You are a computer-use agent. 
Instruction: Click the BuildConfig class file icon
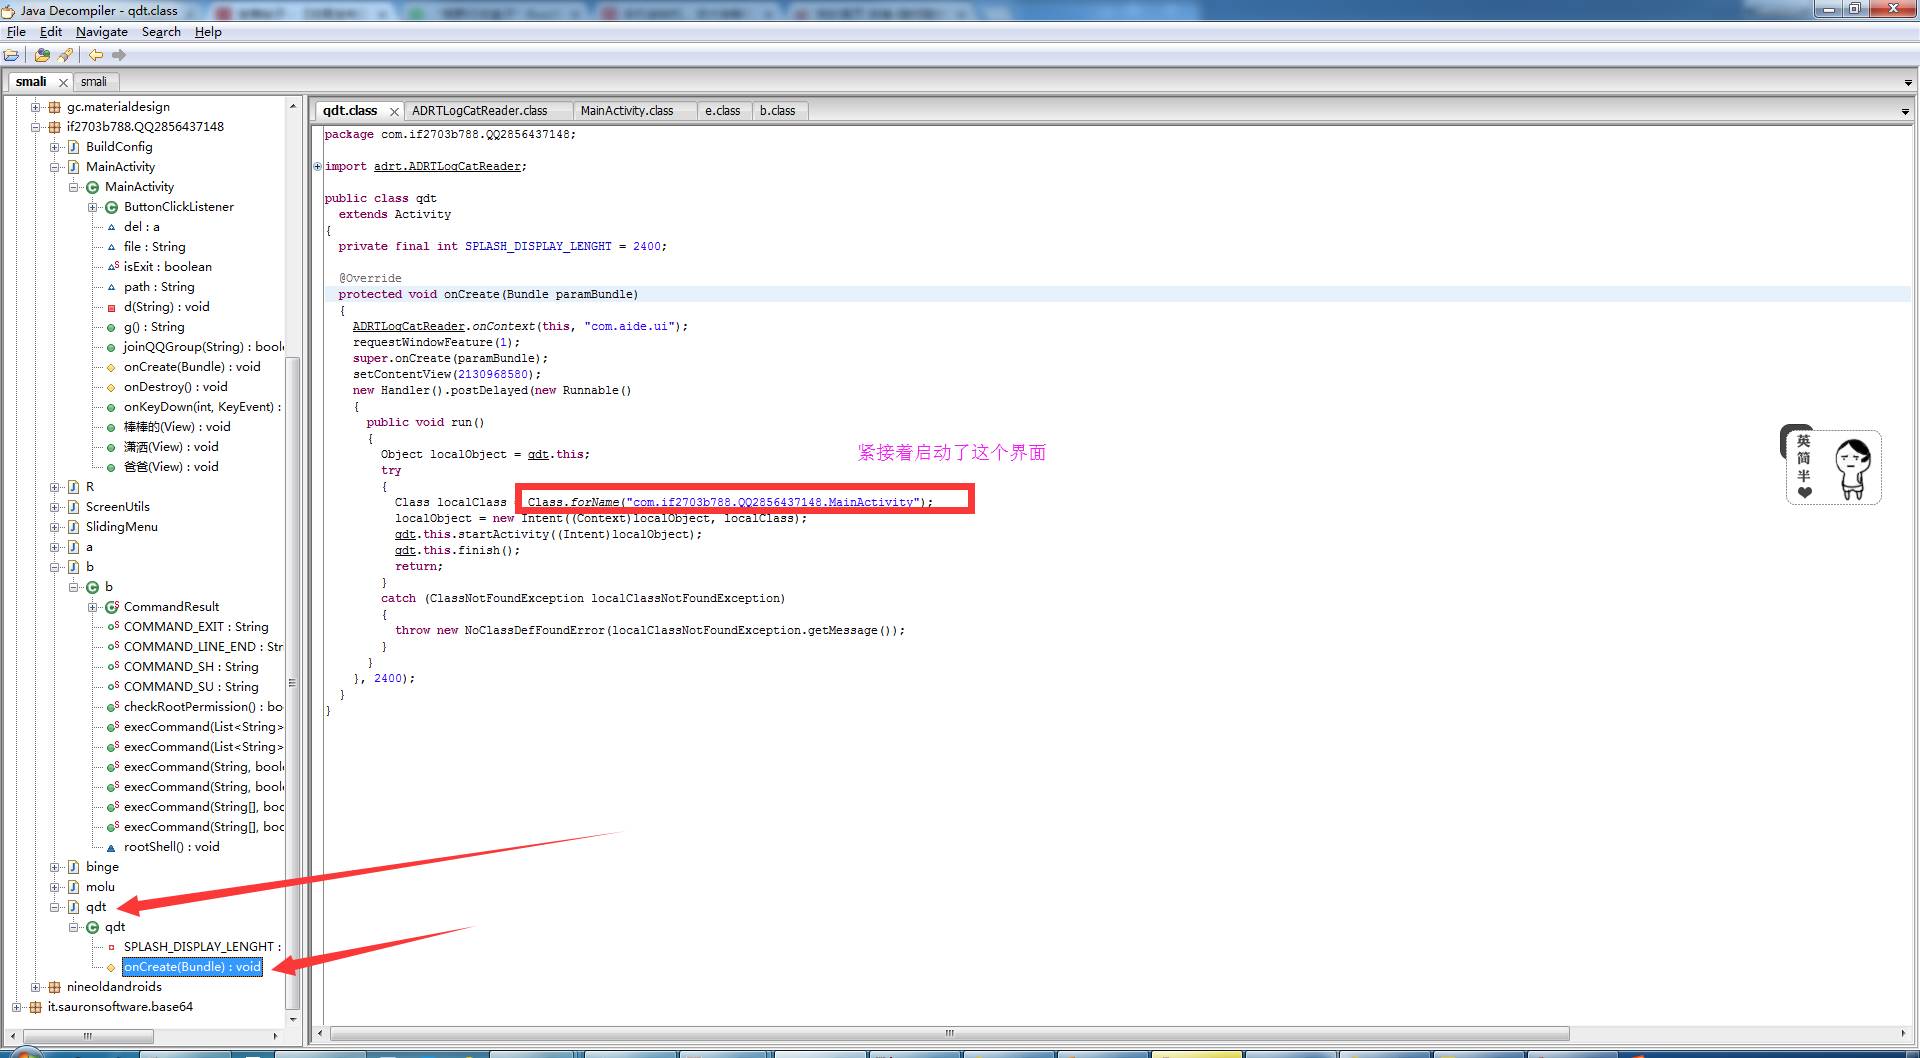(x=73, y=147)
